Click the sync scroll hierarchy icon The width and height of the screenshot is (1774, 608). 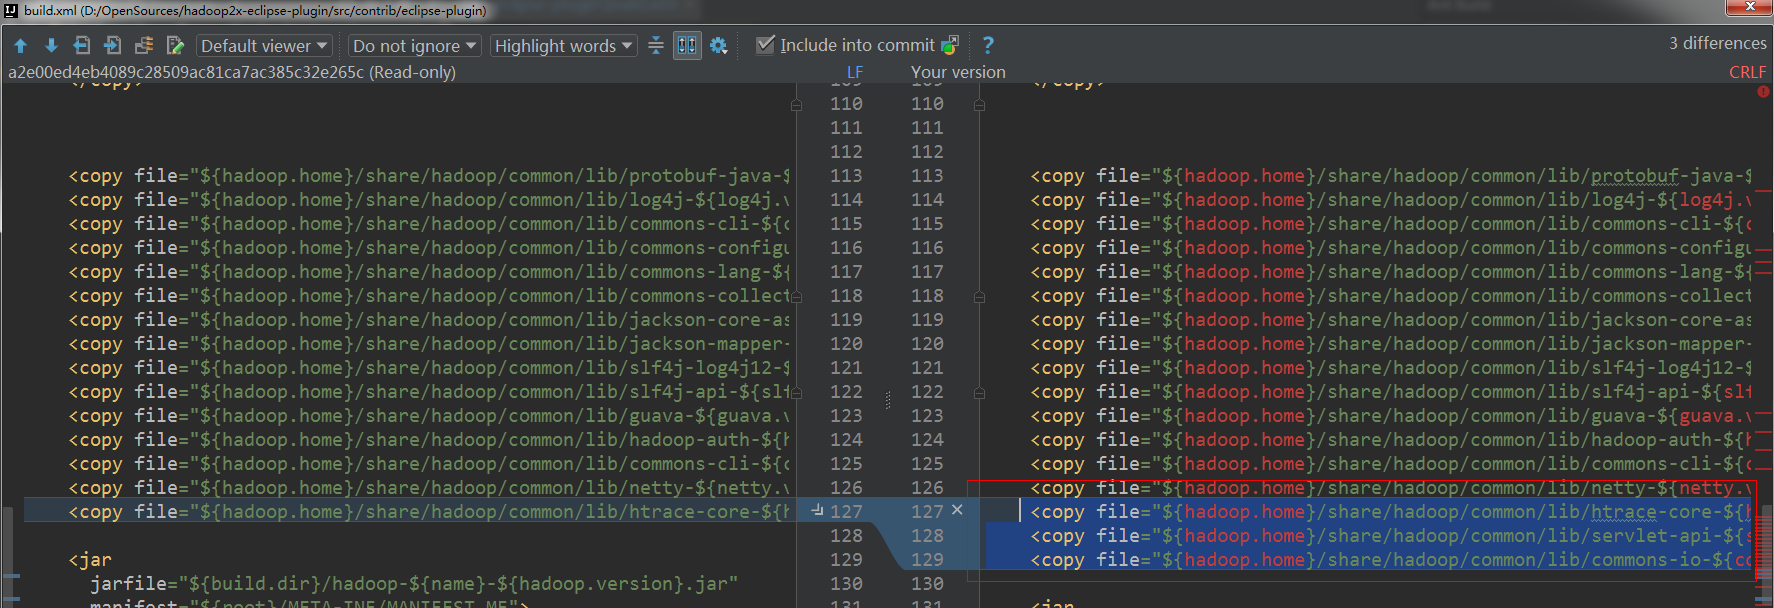coord(144,46)
